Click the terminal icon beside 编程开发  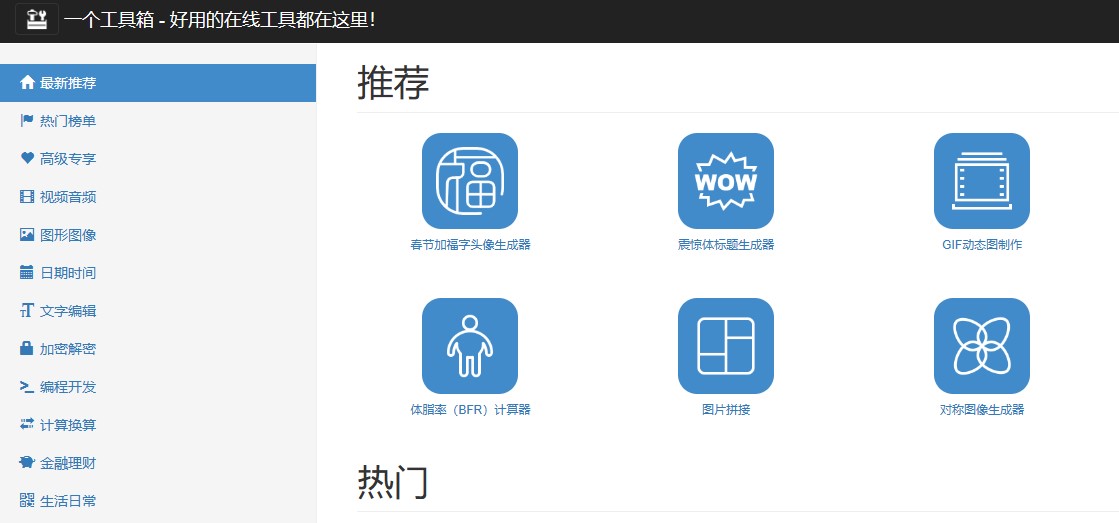click(27, 387)
